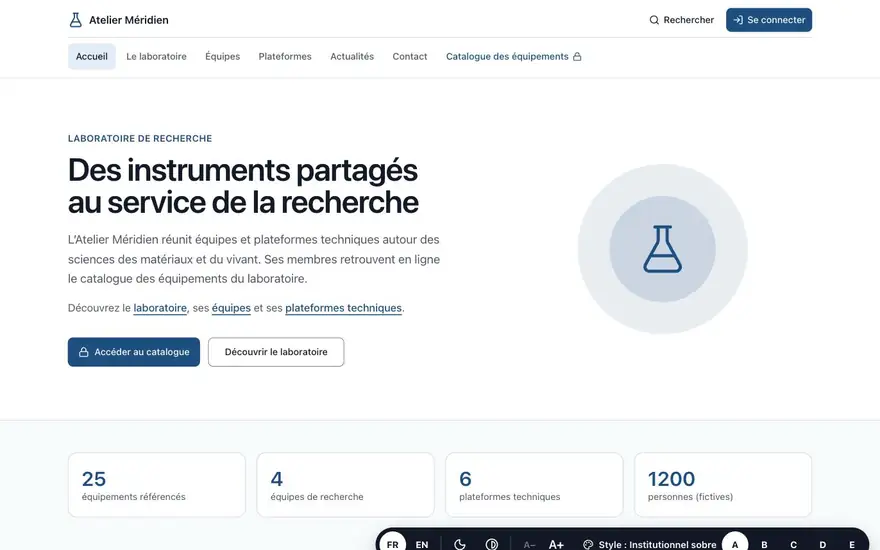Click the lock icon next to Catalogue des équipements
Viewport: 880px width, 550px height.
577,57
